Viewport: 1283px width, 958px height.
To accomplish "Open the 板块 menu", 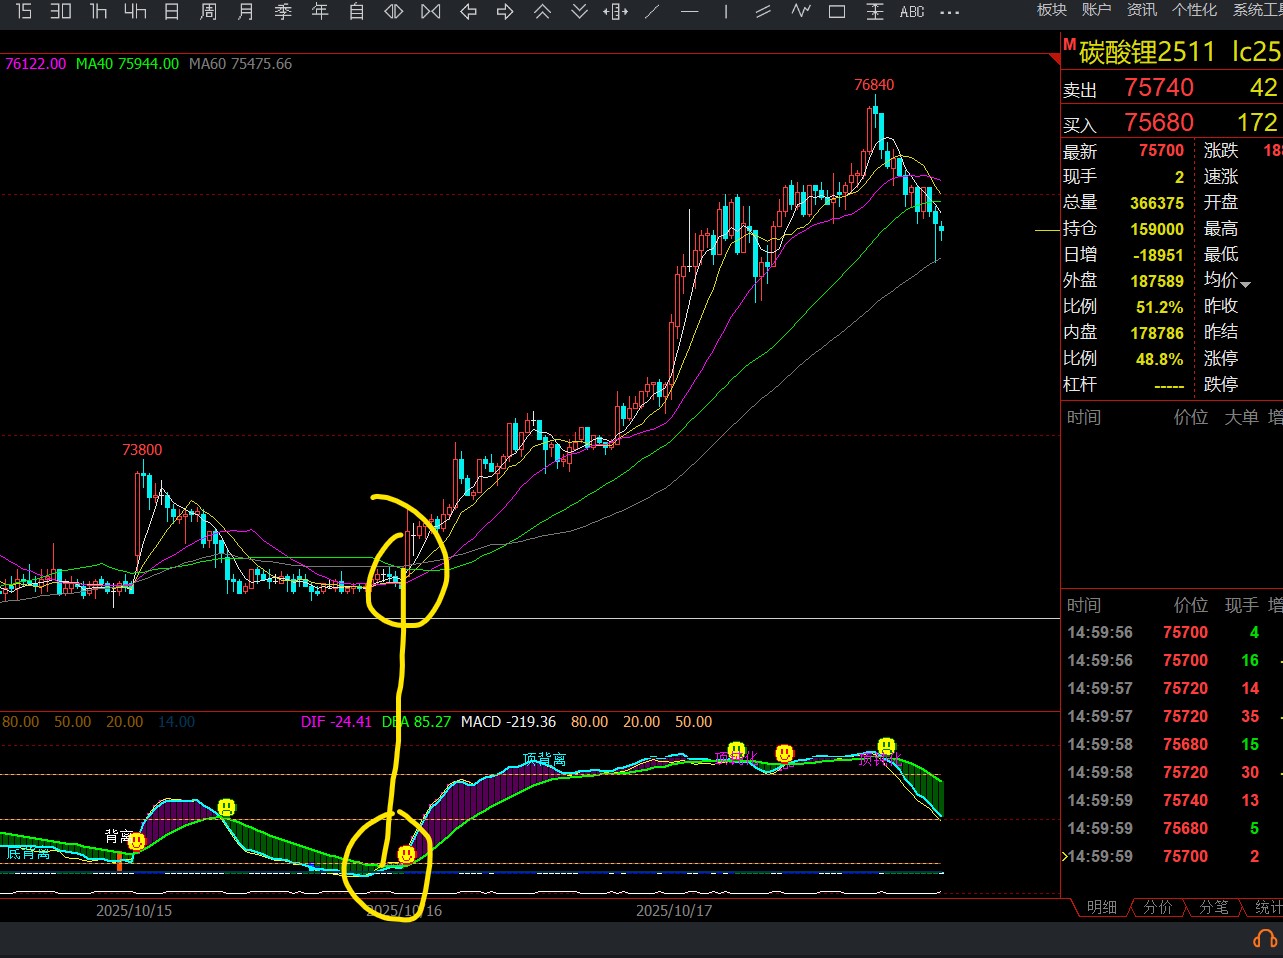I will click(1051, 10).
